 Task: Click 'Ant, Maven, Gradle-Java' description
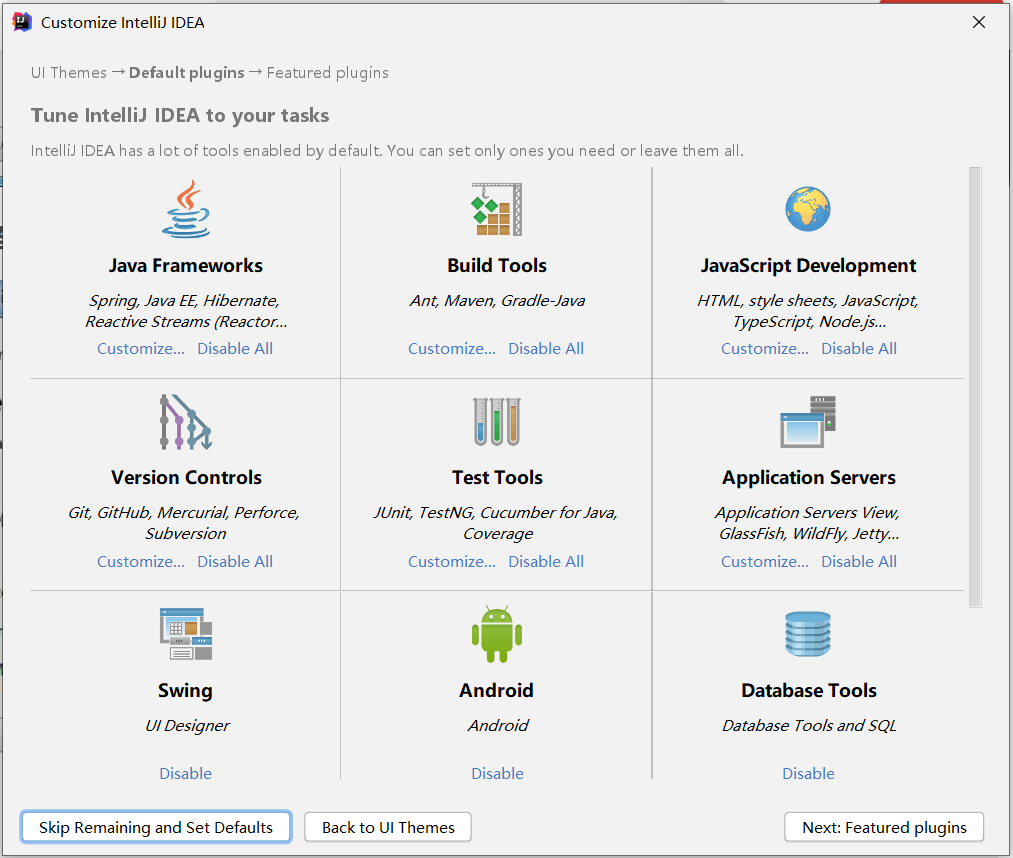pos(497,300)
